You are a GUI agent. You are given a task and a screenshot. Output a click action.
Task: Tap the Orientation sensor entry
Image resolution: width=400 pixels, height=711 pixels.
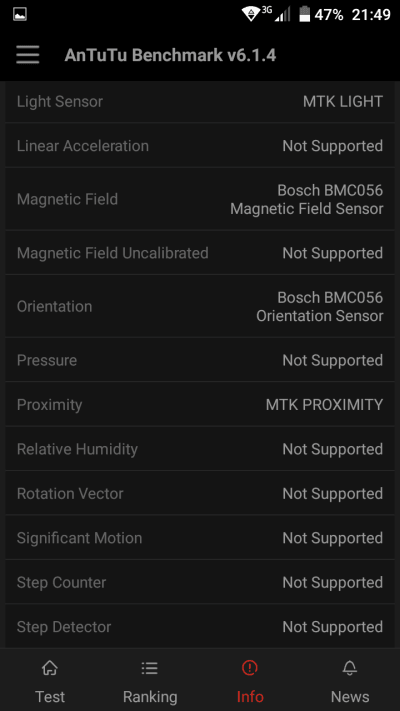[200, 307]
